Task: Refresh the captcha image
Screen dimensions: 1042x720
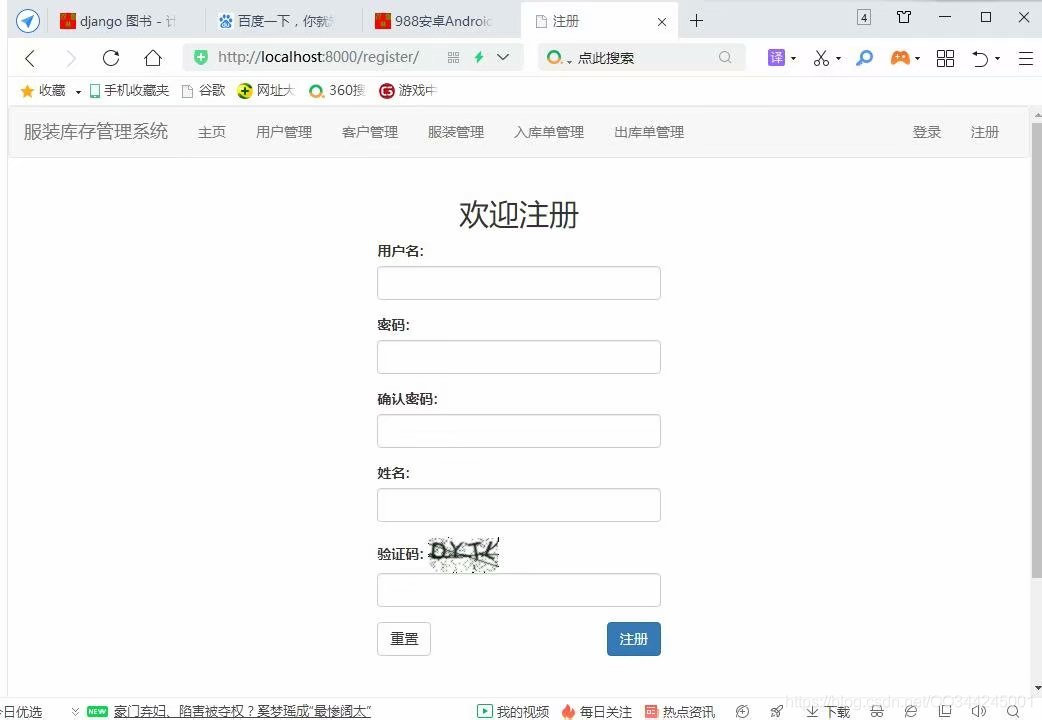Action: click(464, 554)
